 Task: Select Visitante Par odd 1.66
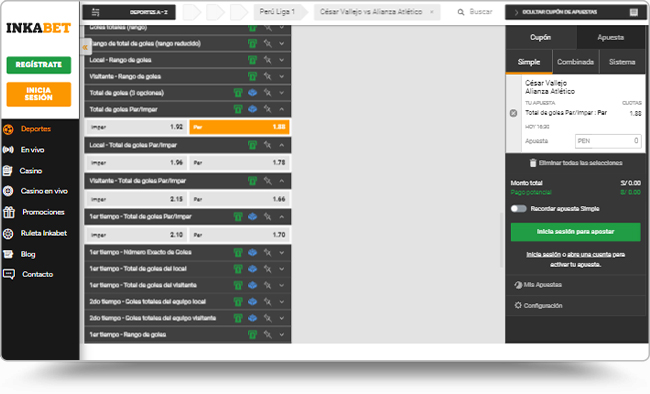point(239,199)
